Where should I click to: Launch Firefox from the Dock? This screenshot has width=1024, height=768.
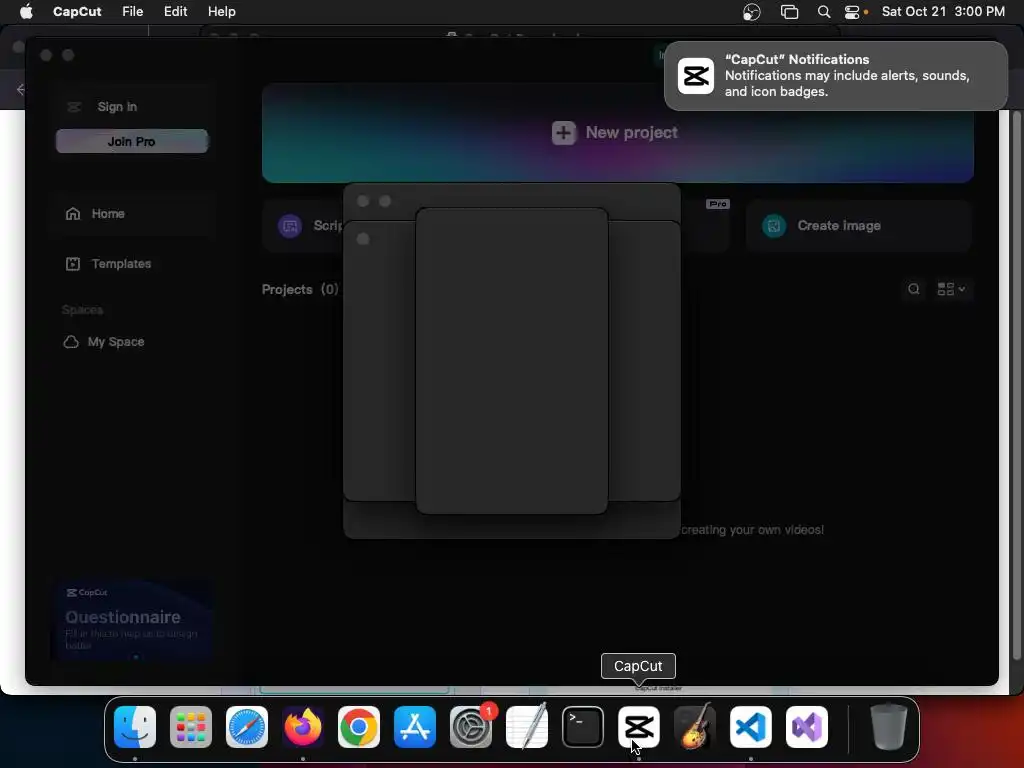pos(303,727)
